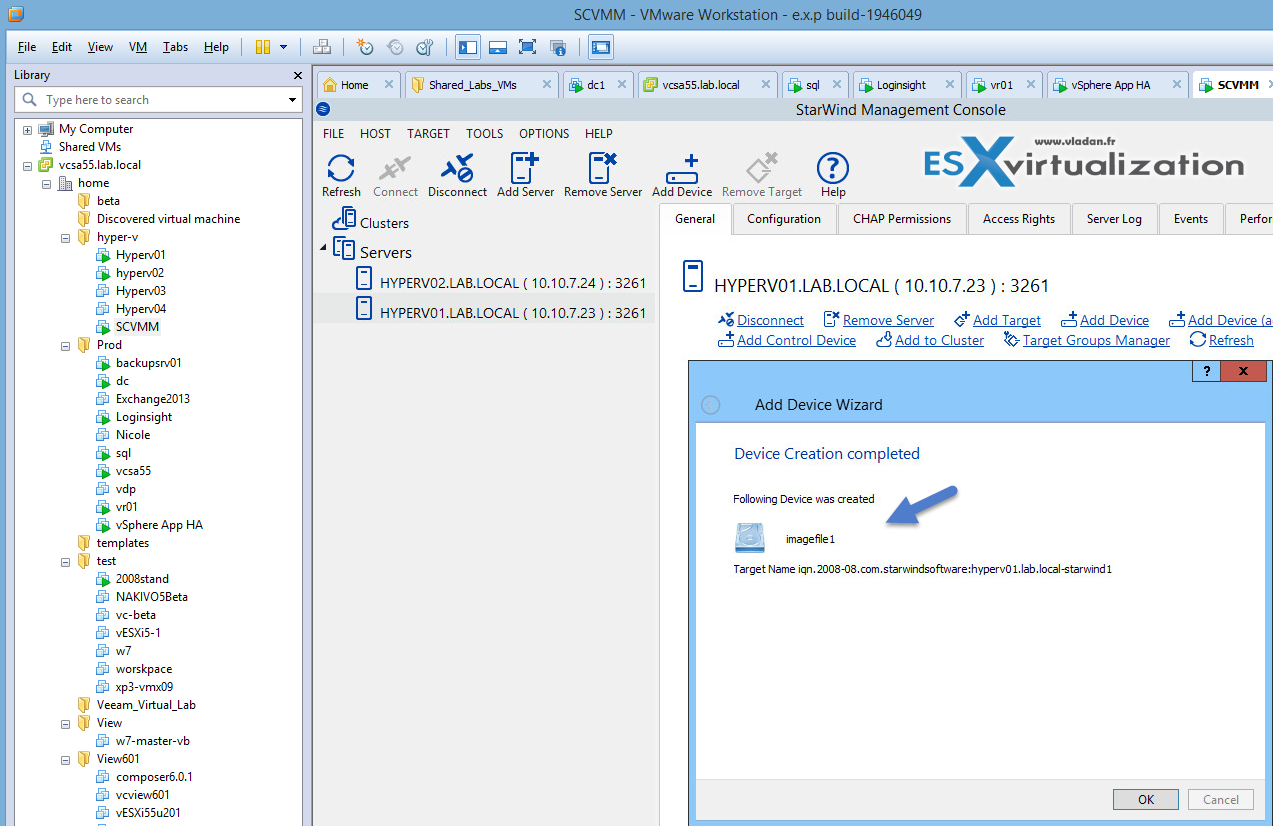Screen dimensions: 1273x826
Task: Take a snapshot using the VMware toolbar icon
Action: point(365,47)
